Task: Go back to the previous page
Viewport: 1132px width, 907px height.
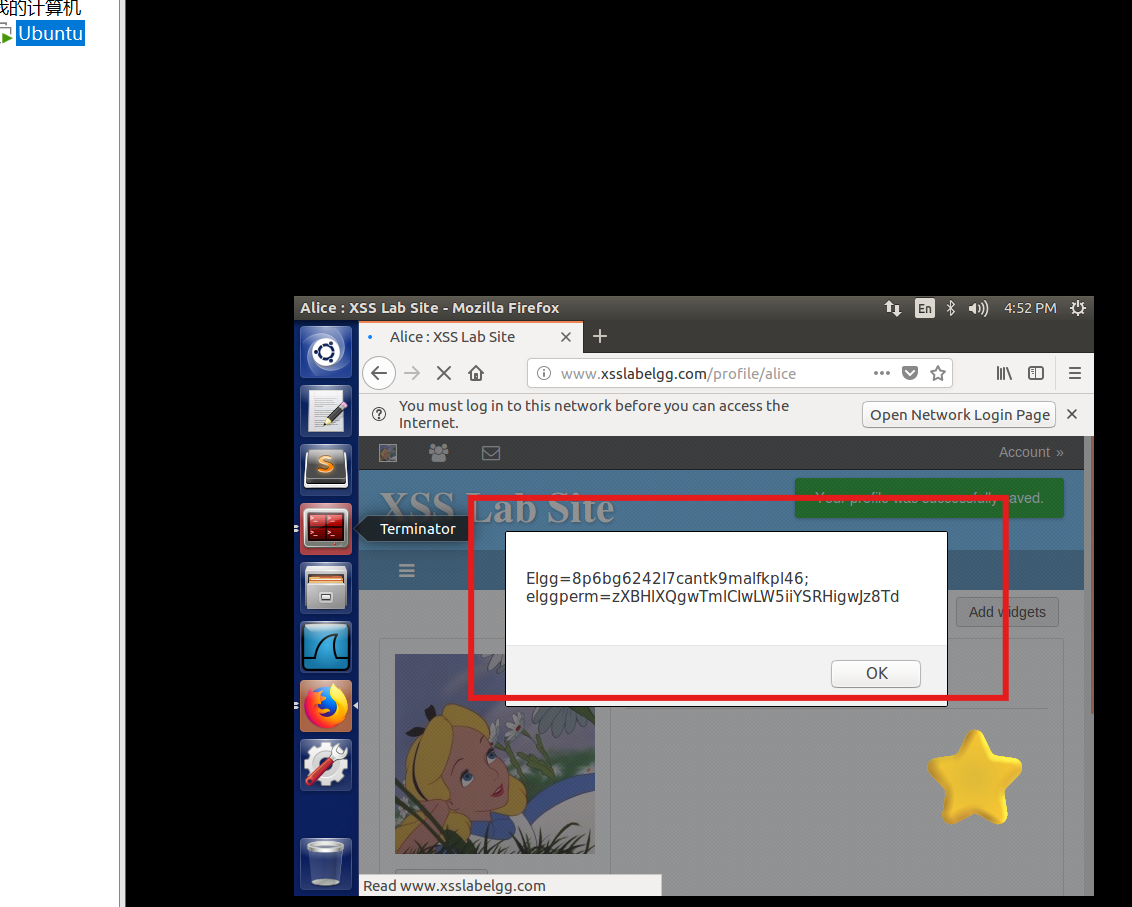Action: [379, 373]
